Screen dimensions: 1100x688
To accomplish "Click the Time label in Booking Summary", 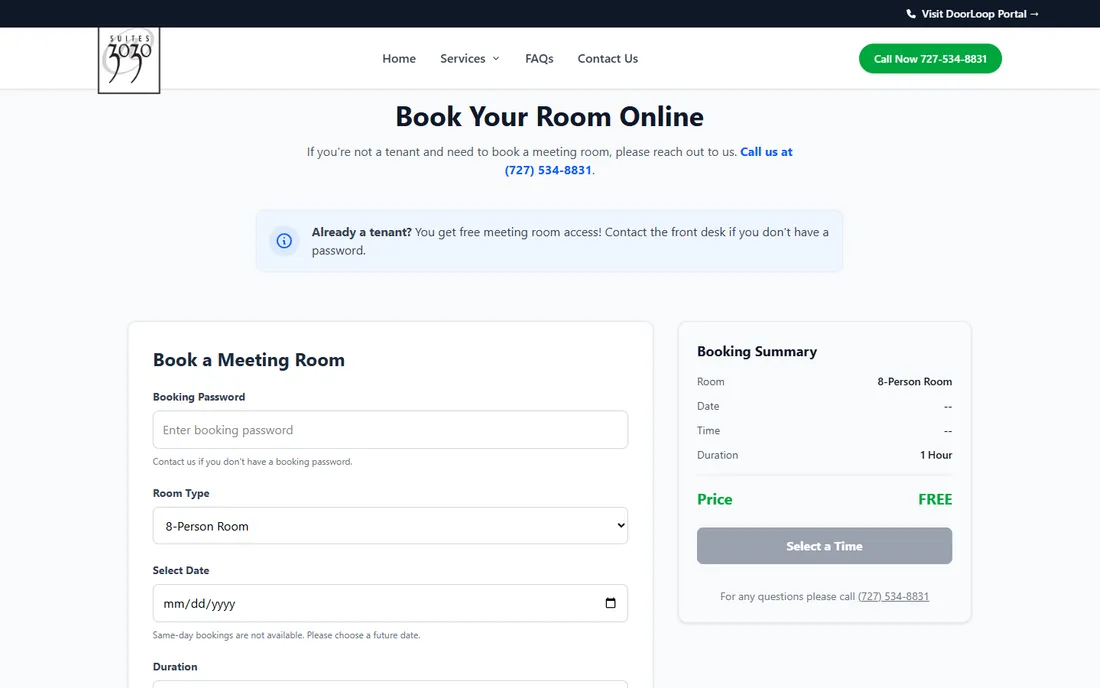I will tap(709, 431).
